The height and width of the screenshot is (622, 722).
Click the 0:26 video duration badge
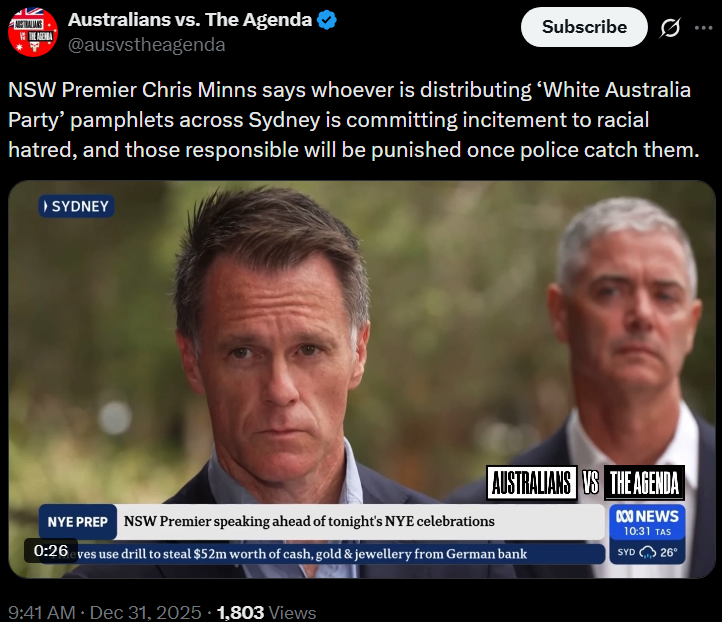point(51,550)
